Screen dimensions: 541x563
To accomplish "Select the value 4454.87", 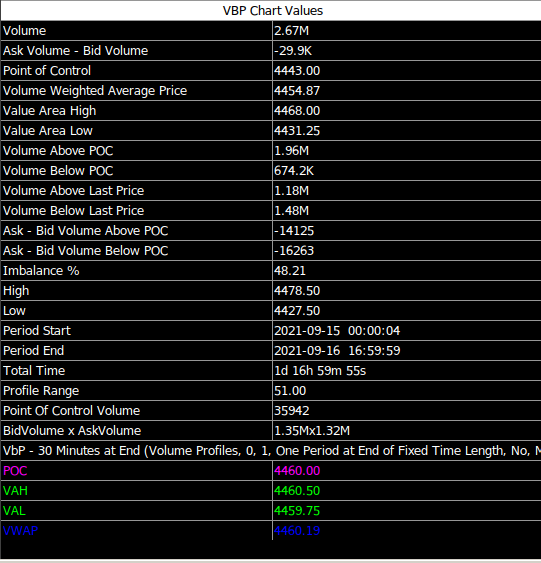I will pyautogui.click(x=297, y=91).
